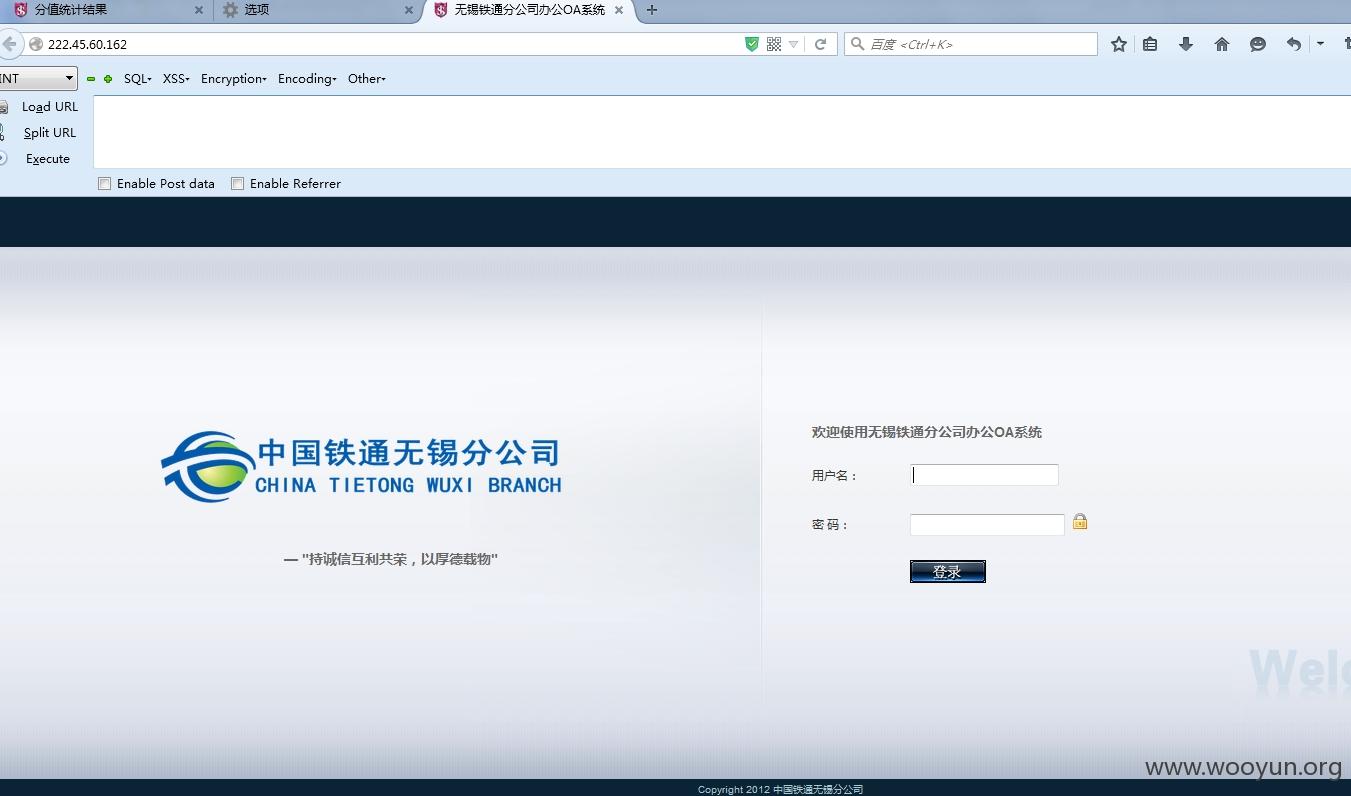This screenshot has width=1351, height=796.
Task: Close the 无锡铁通分公司办公OA系统 tab
Action: pos(619,10)
